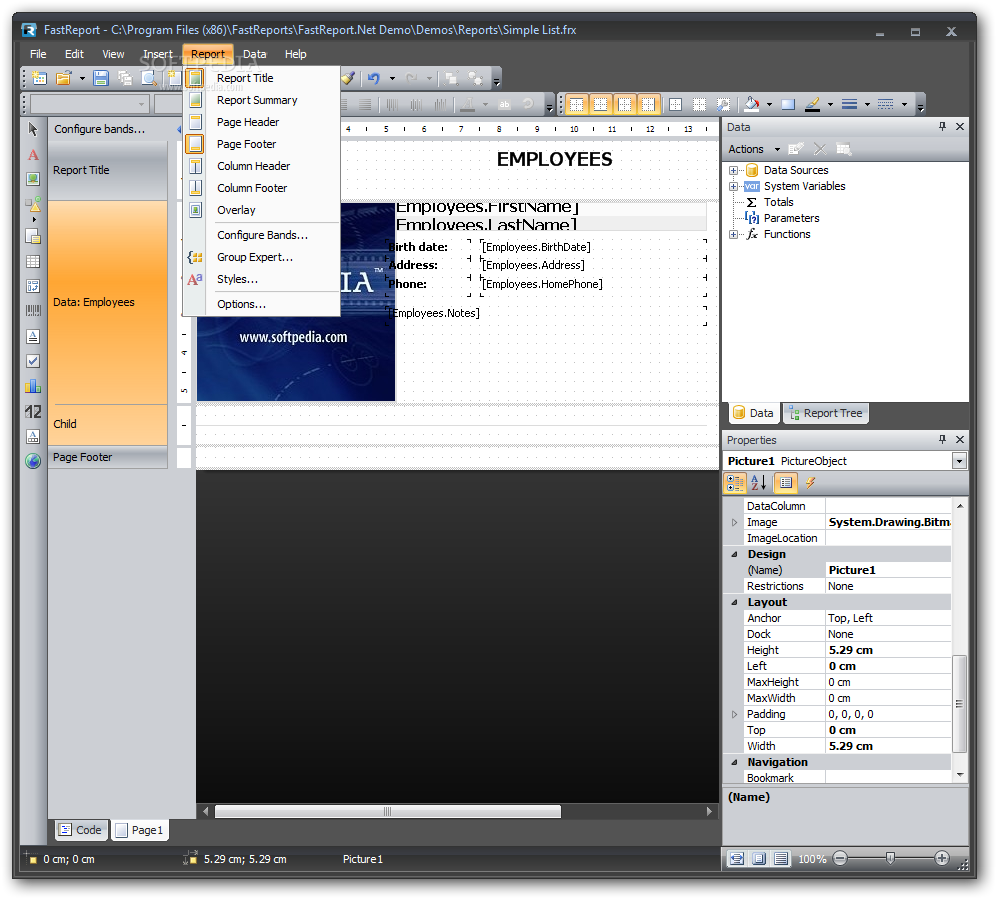Expand the Functions tree node
Viewport: 997px width, 899px height.
[733, 234]
